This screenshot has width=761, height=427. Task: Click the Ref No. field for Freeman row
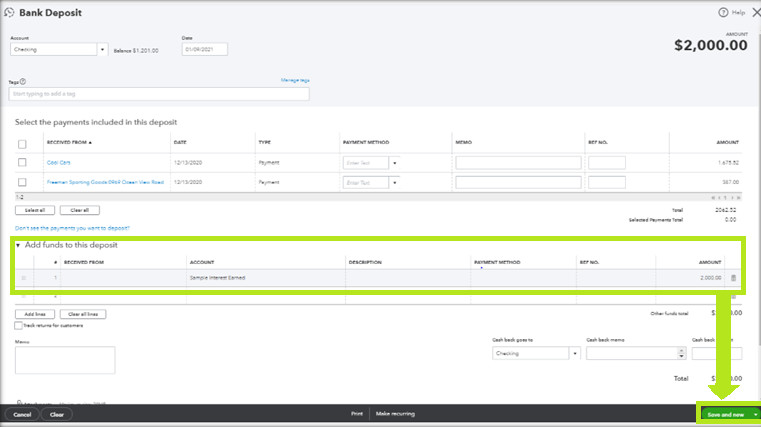(607, 182)
